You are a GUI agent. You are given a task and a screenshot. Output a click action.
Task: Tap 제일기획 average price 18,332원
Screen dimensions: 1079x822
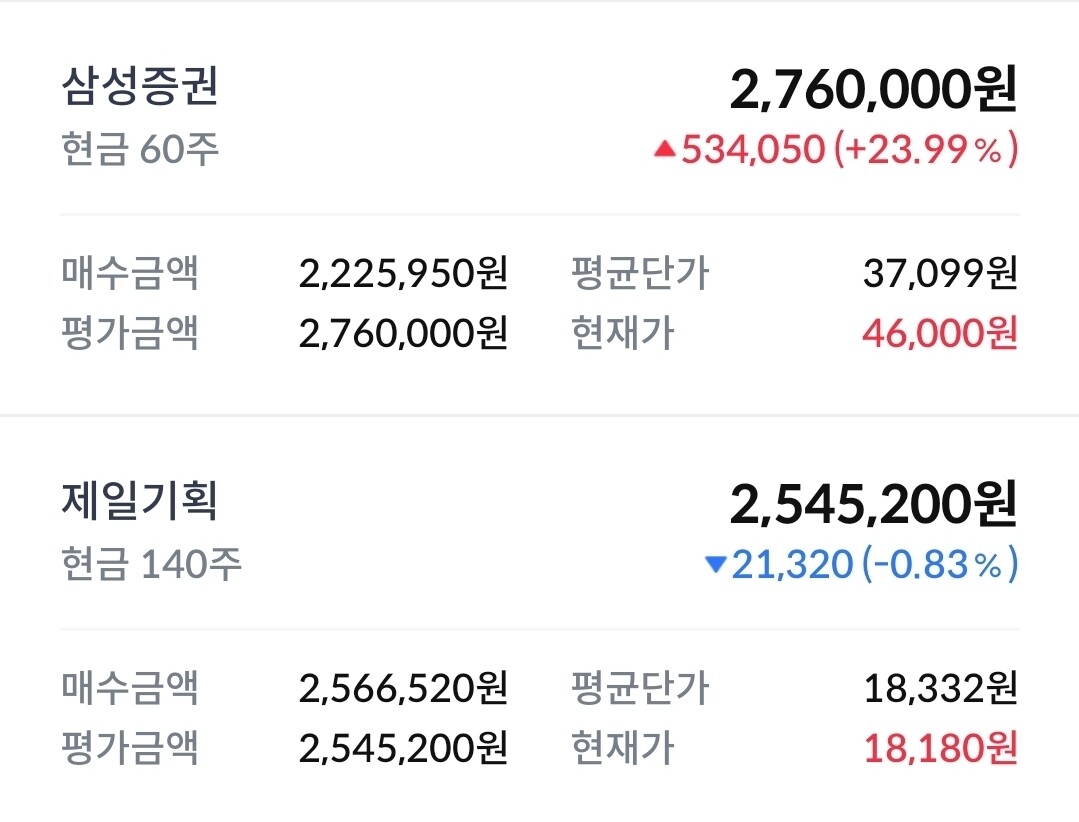(x=939, y=687)
